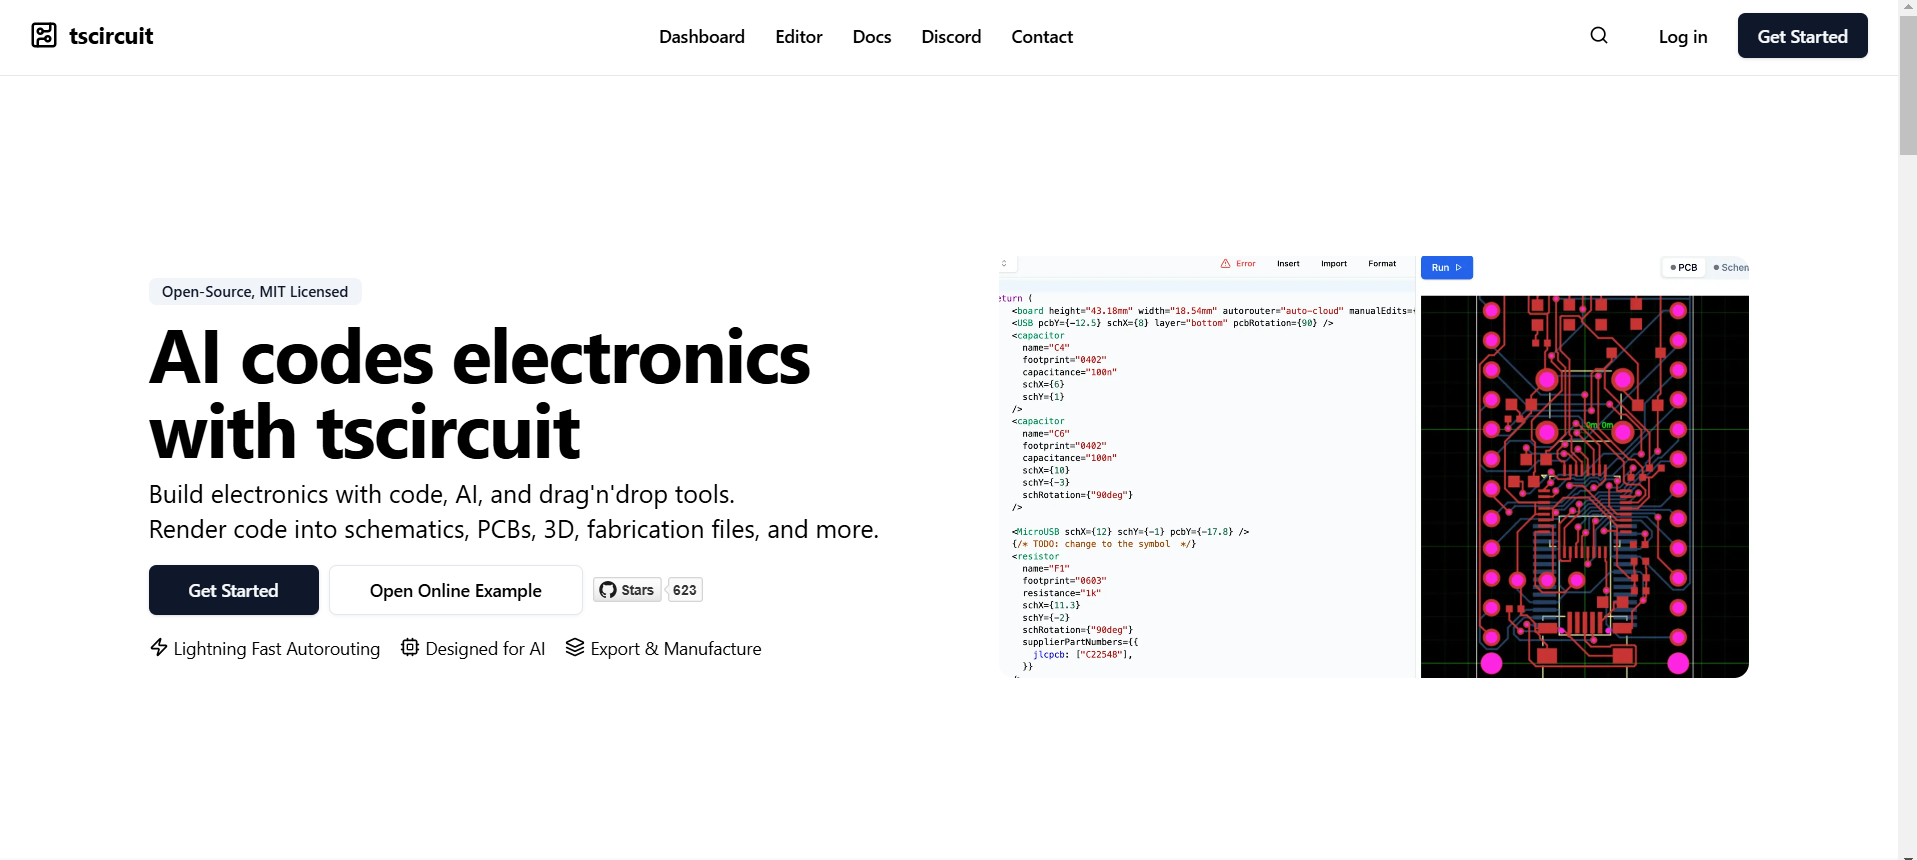Click the PCB layout preview image
The height and width of the screenshot is (860, 1917).
click(1585, 486)
